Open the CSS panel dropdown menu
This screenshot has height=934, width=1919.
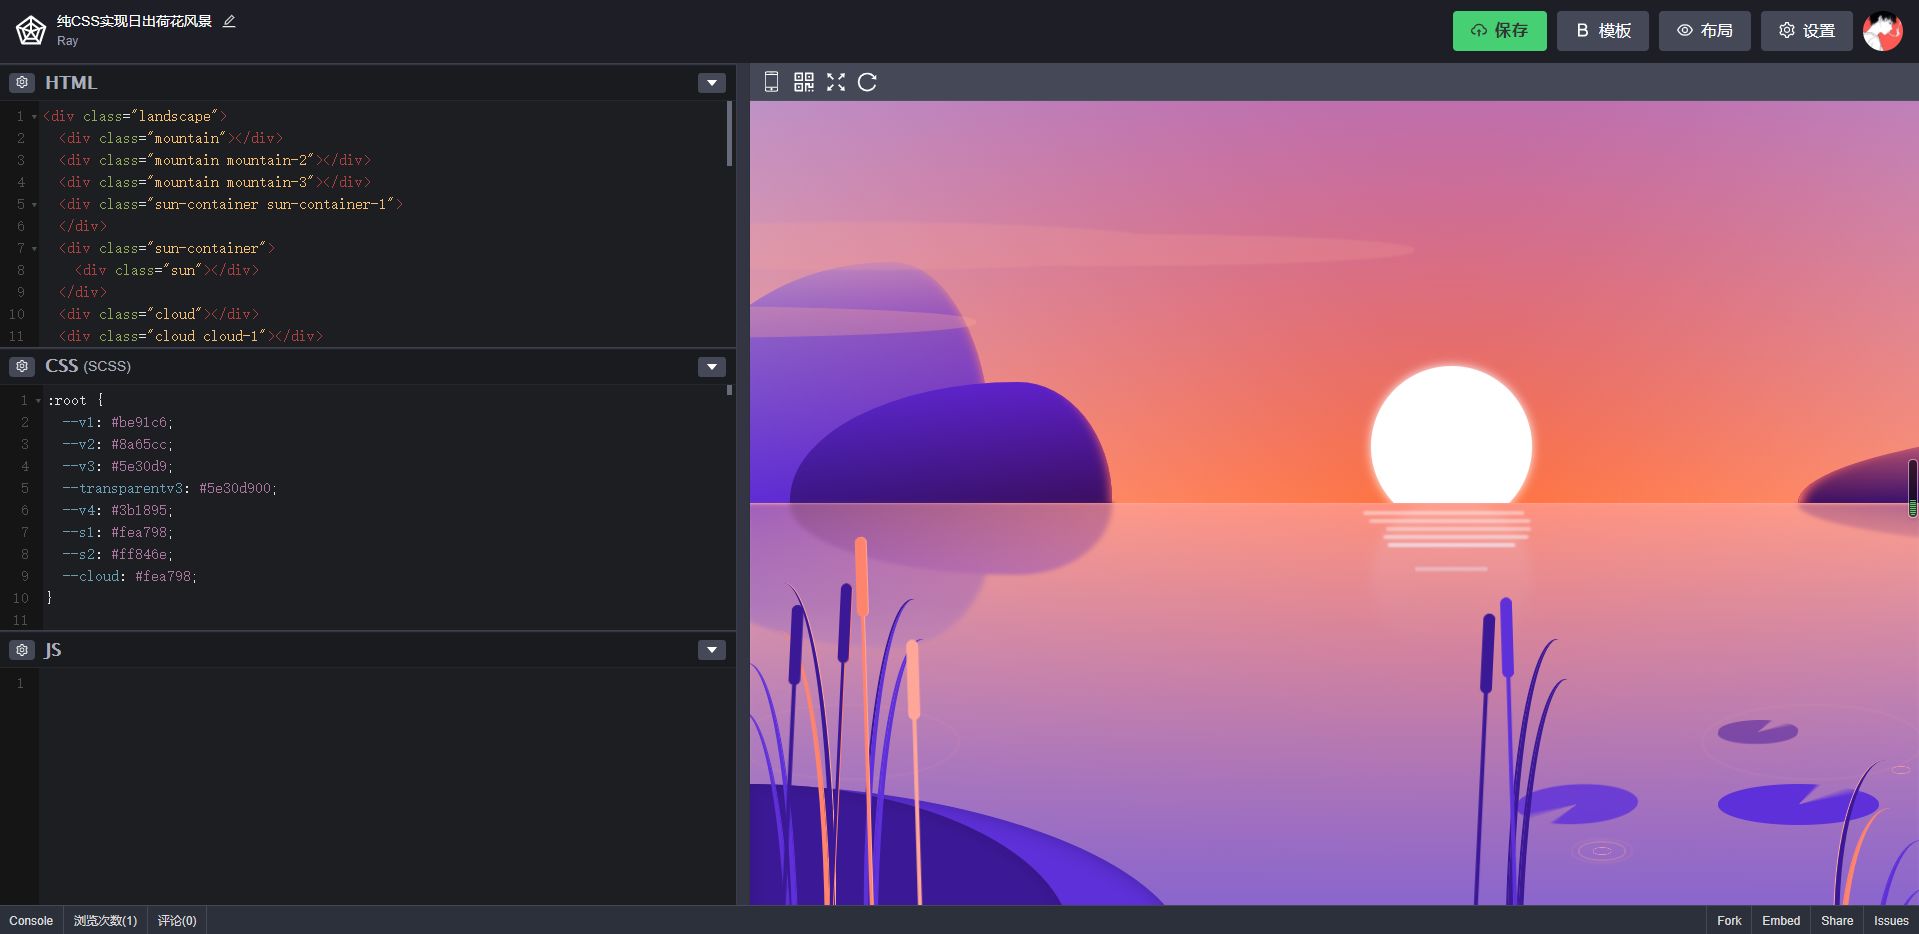click(711, 367)
